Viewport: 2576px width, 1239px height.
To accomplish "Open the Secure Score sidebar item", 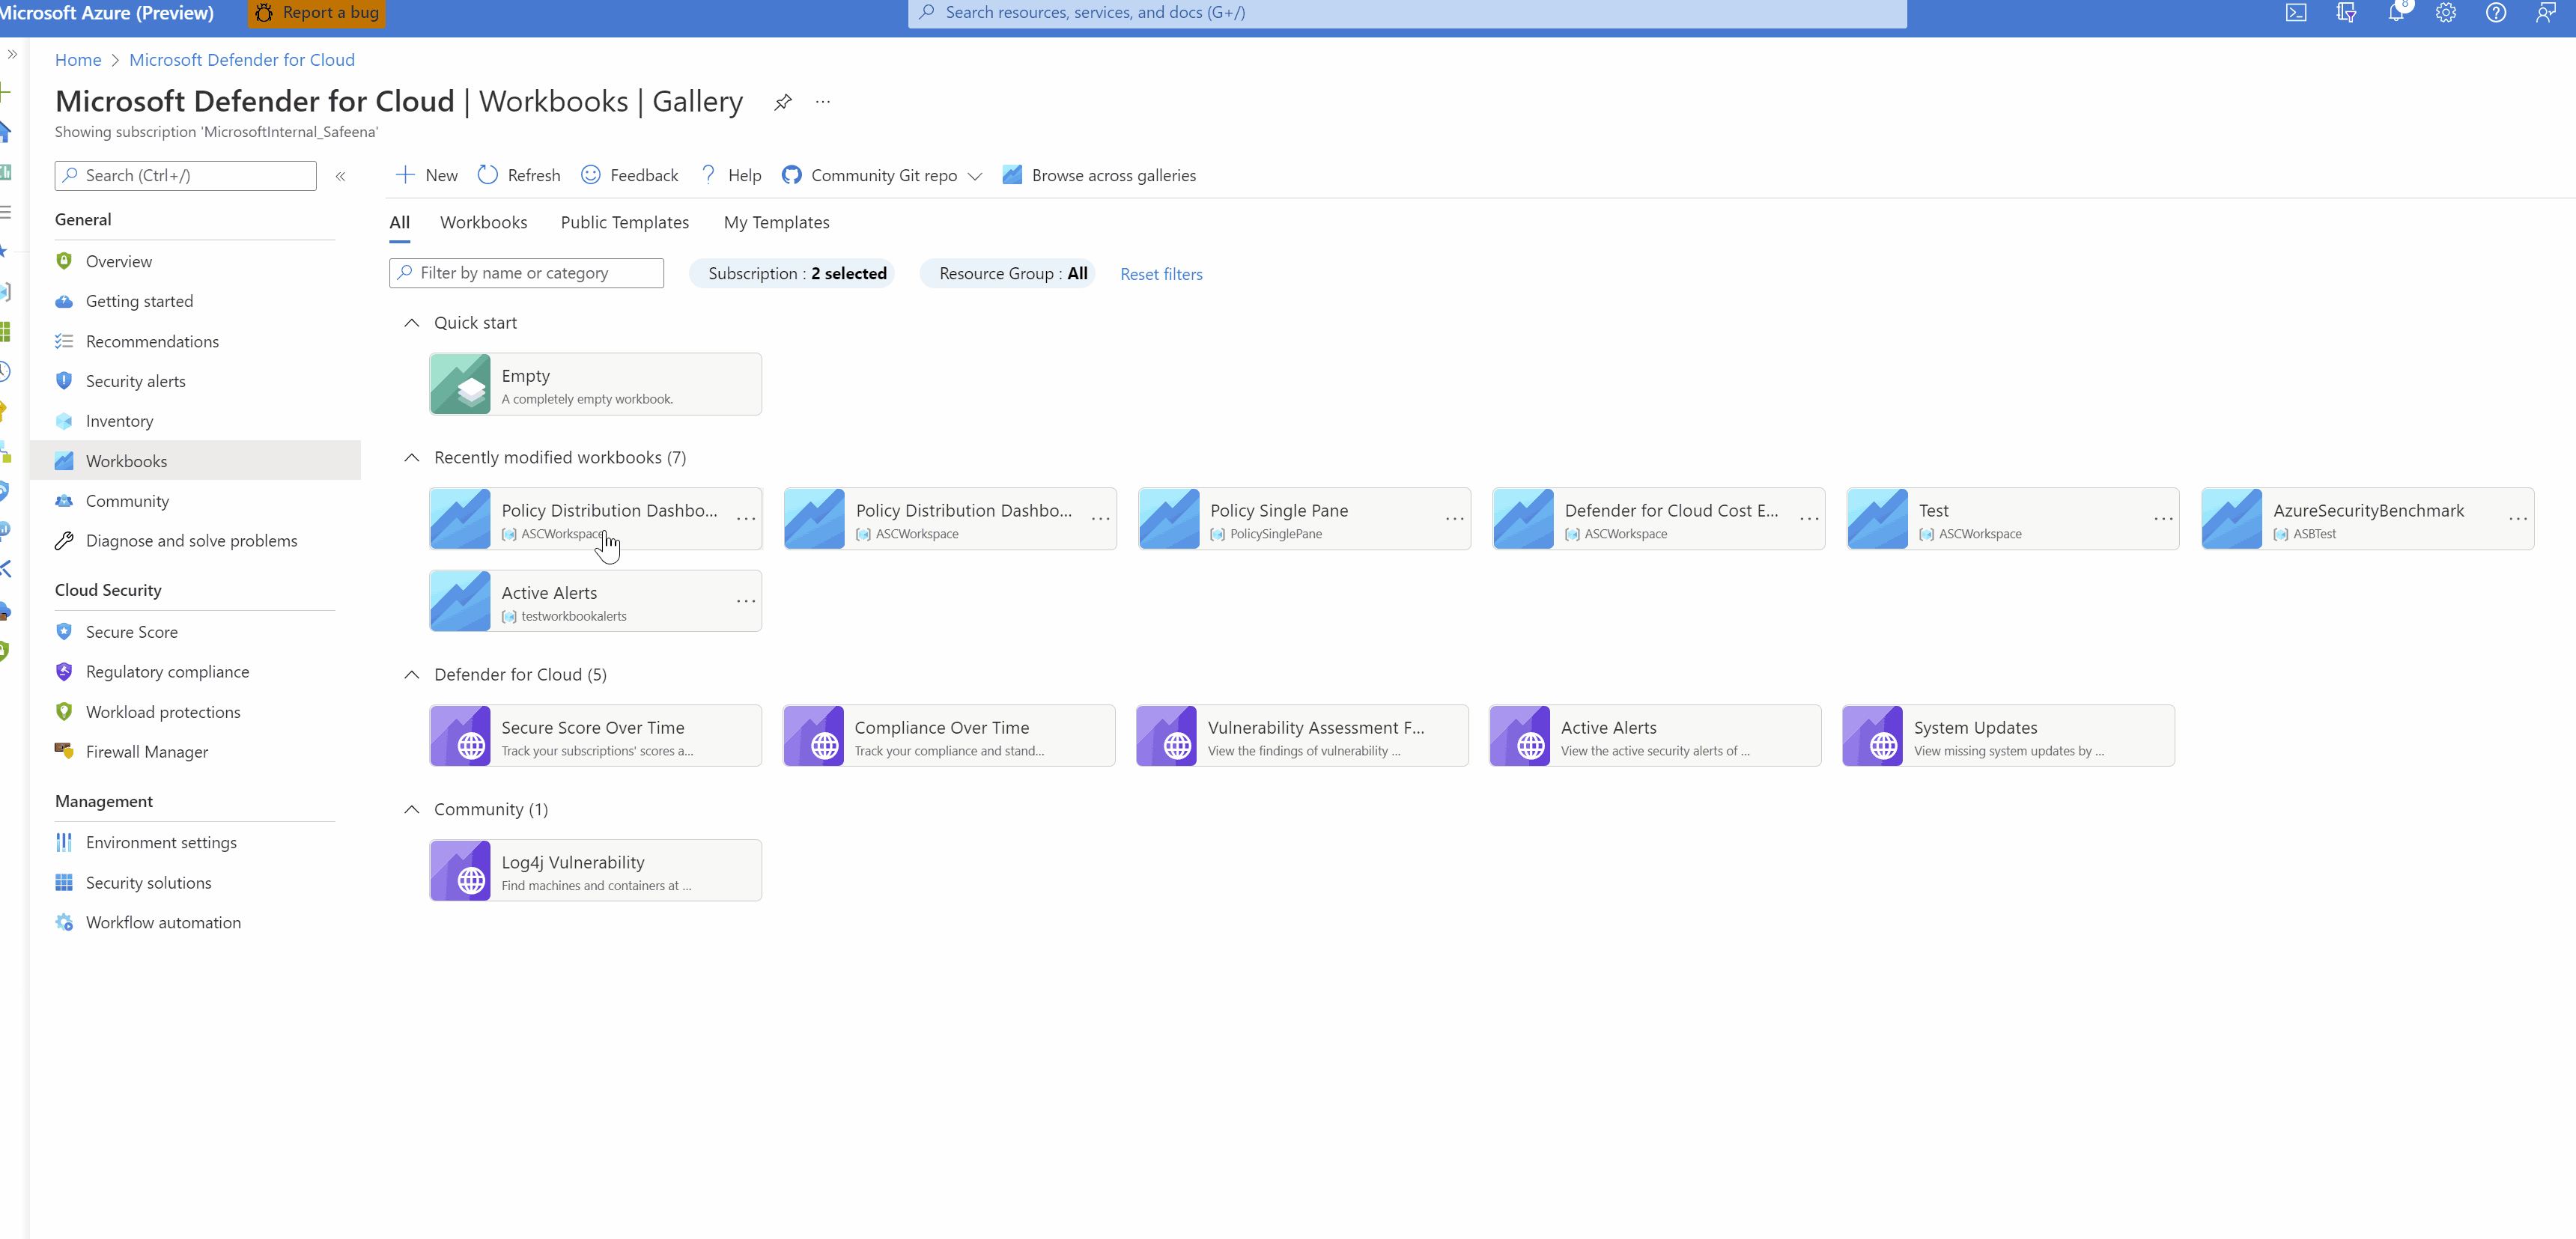I will tap(131, 632).
